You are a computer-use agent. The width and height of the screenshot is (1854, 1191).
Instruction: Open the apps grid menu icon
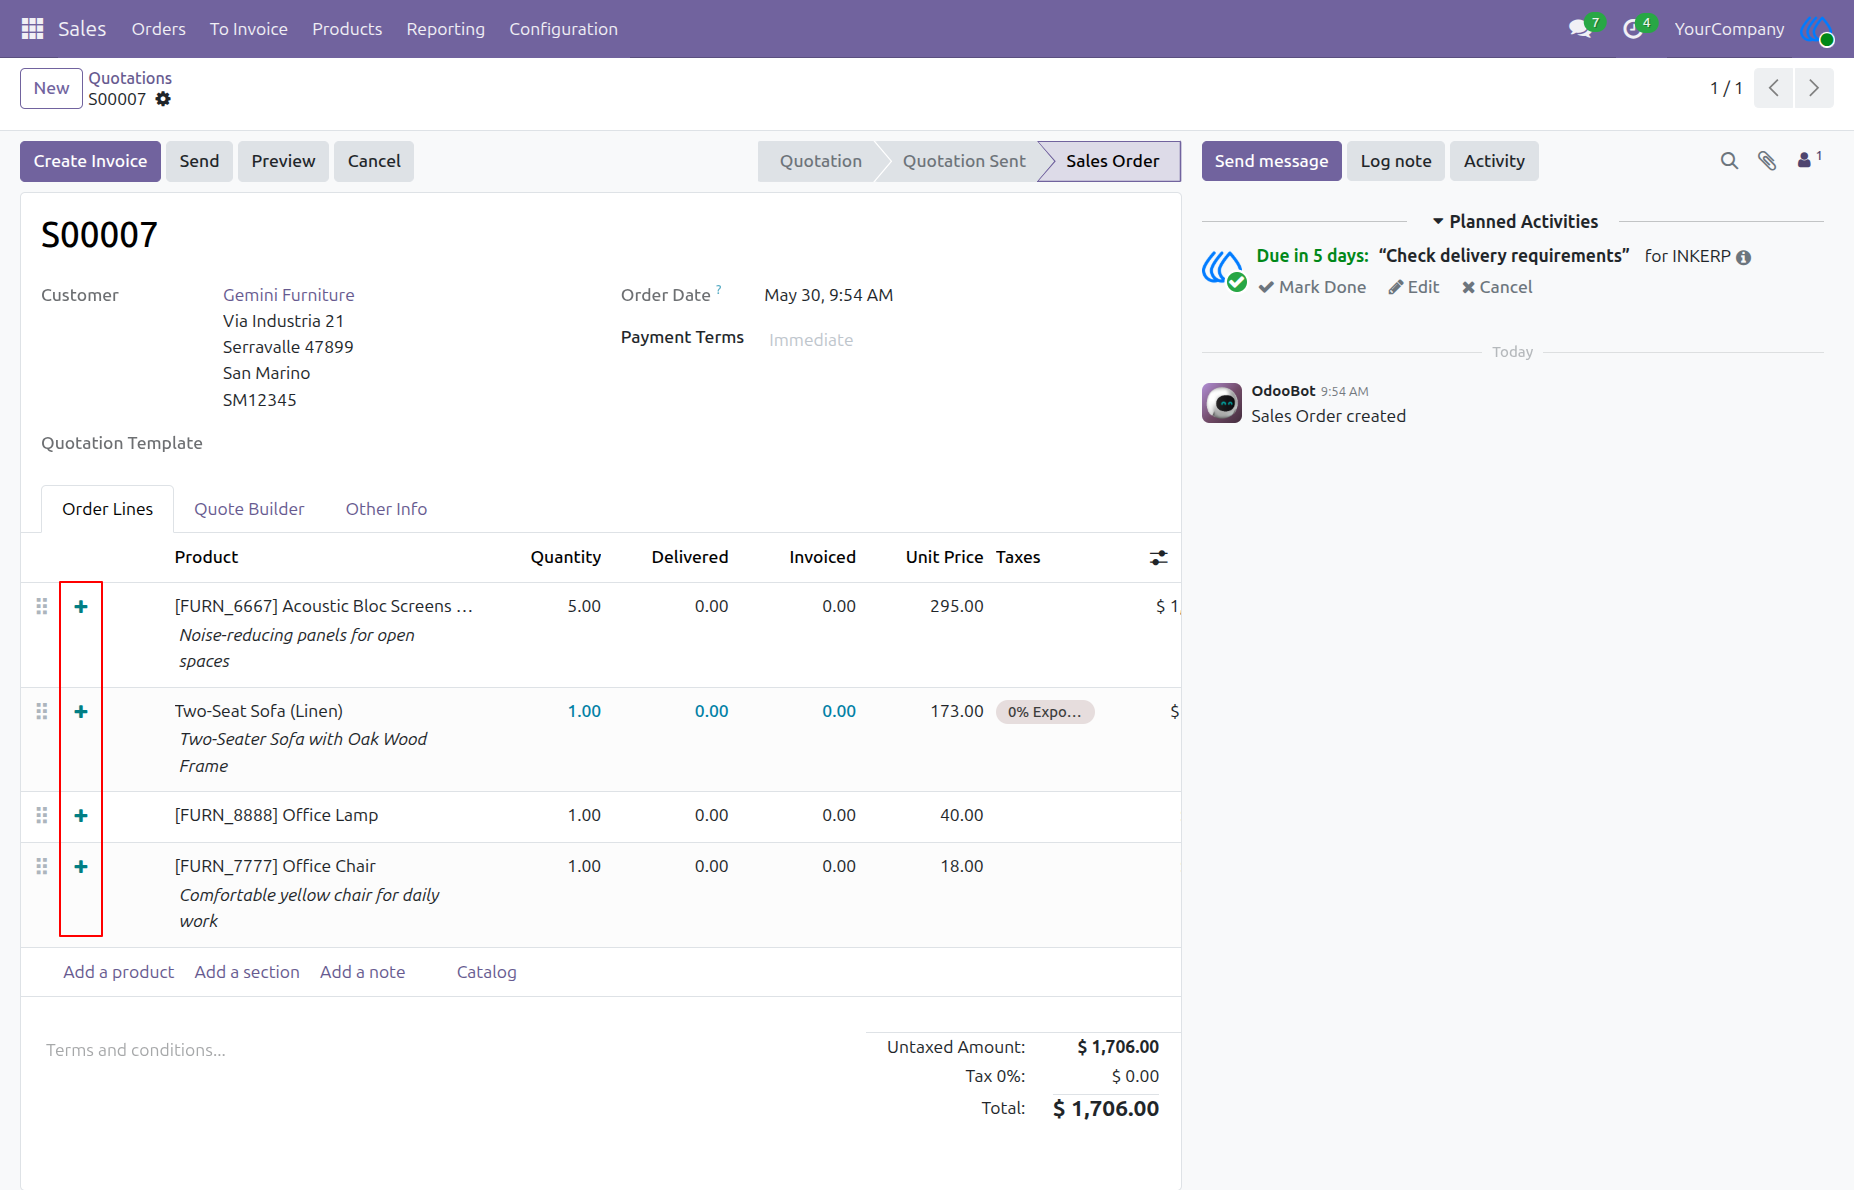point(32,29)
